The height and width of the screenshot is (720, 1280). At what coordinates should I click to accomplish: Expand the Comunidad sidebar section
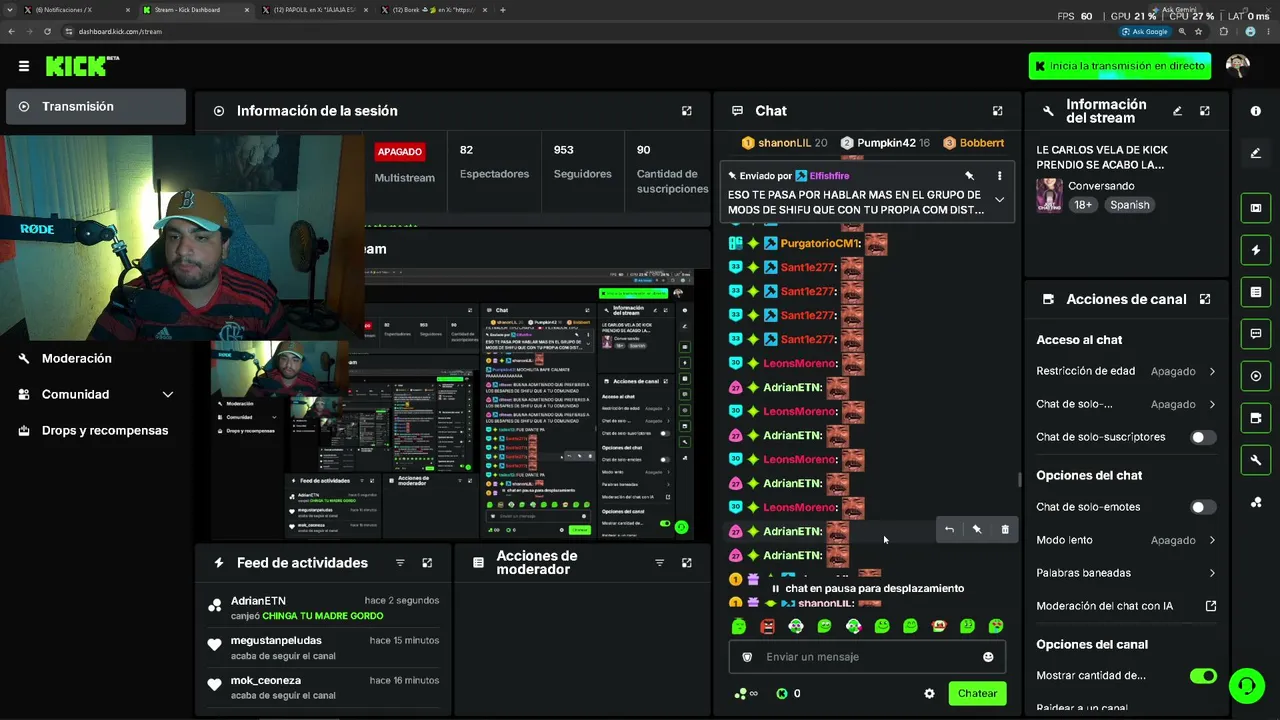click(x=95, y=394)
